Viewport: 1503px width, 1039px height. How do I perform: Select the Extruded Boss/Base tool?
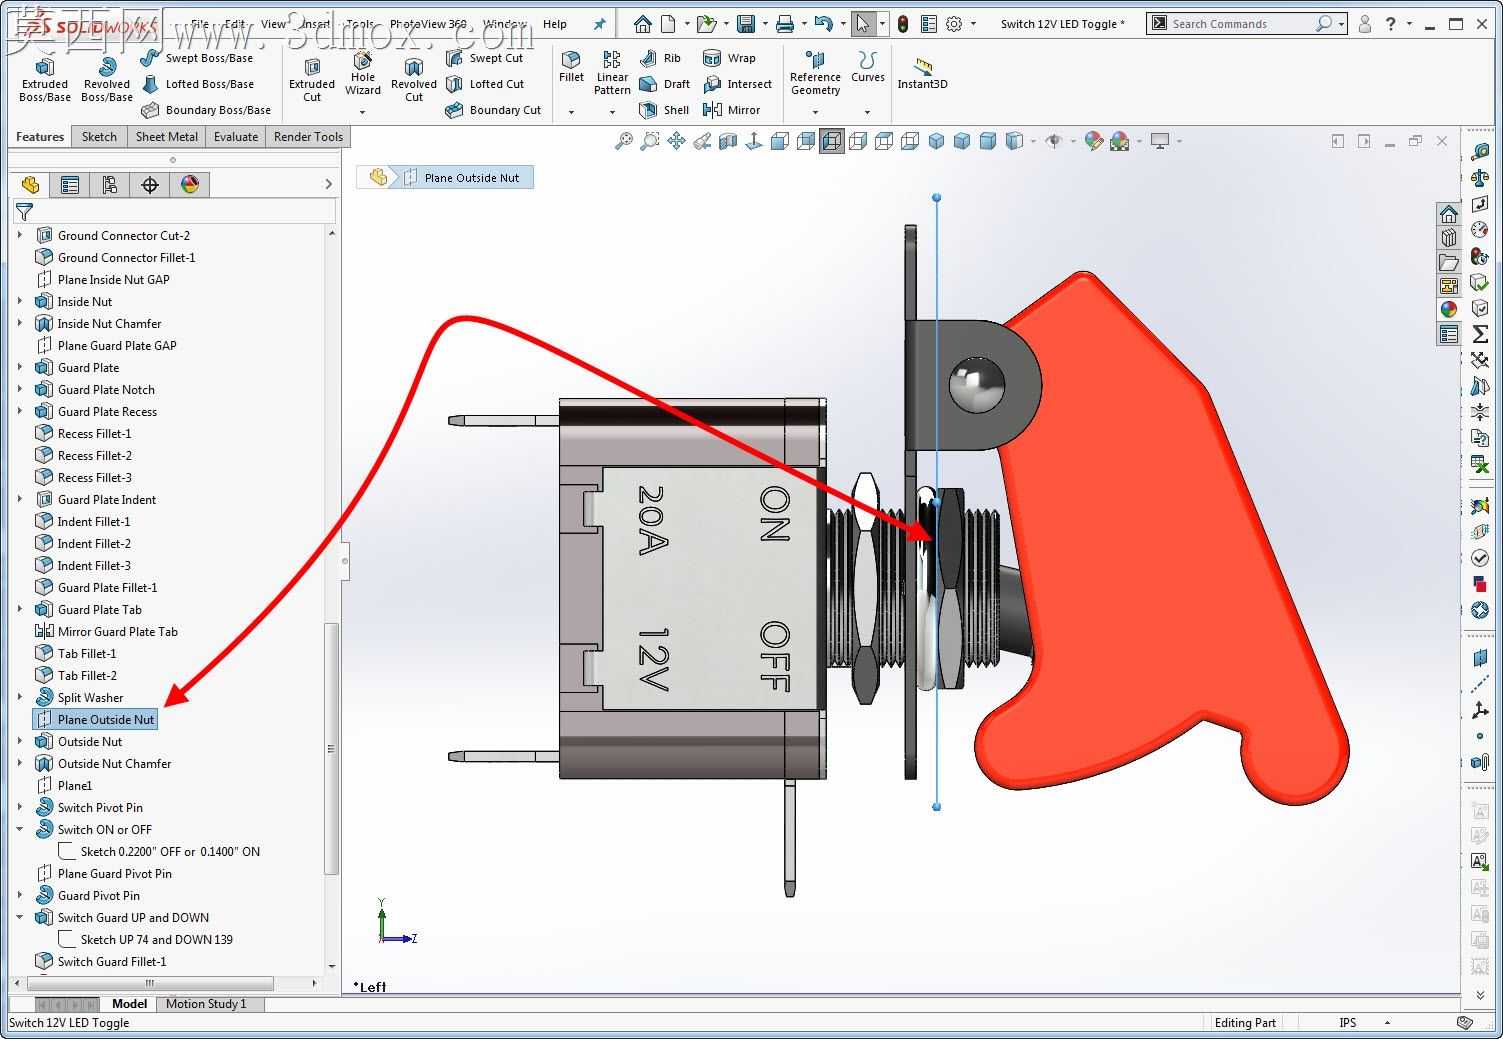pyautogui.click(x=44, y=79)
